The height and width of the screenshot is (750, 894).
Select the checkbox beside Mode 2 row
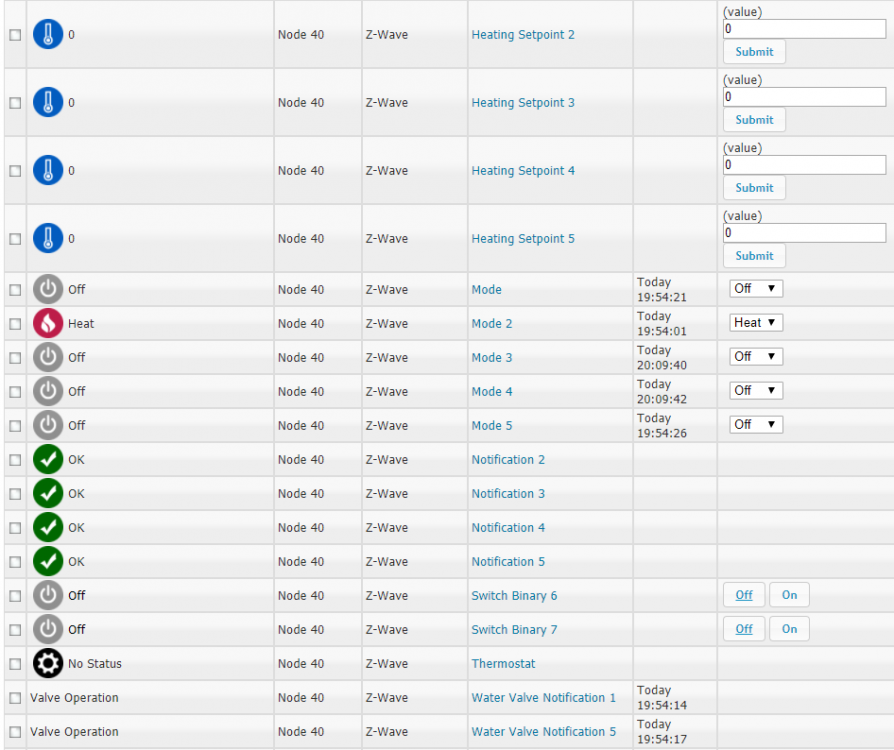click(15, 324)
